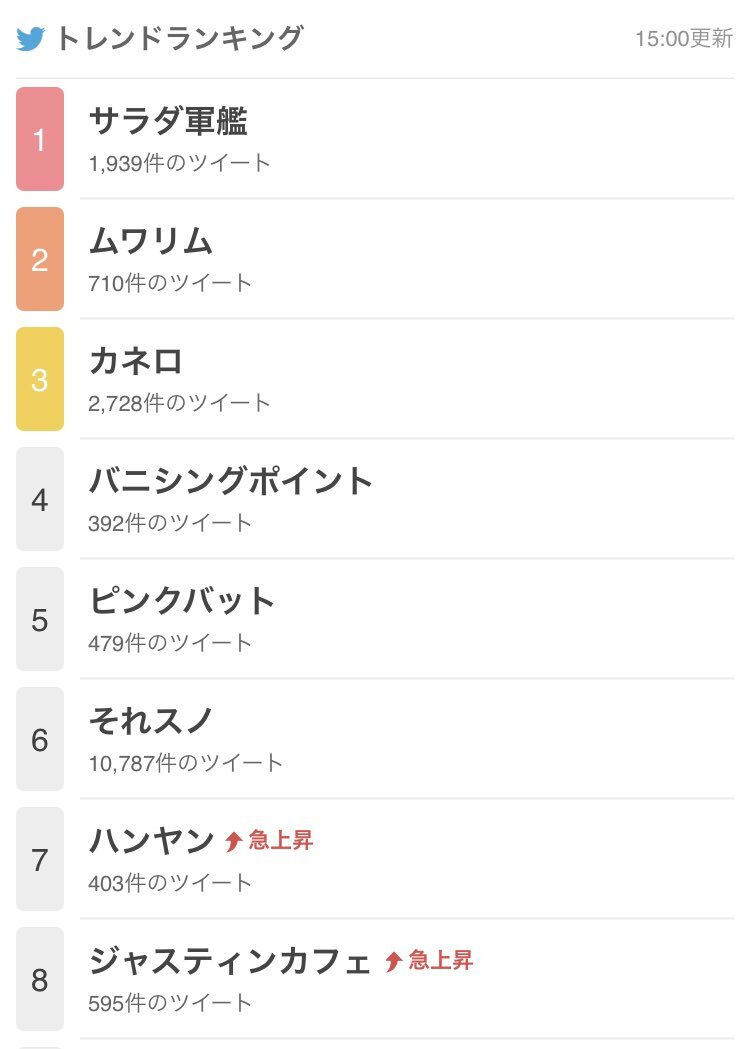Click the yellow rank 3 badge
Image resolution: width=750 pixels, height=1049 pixels.
click(40, 379)
